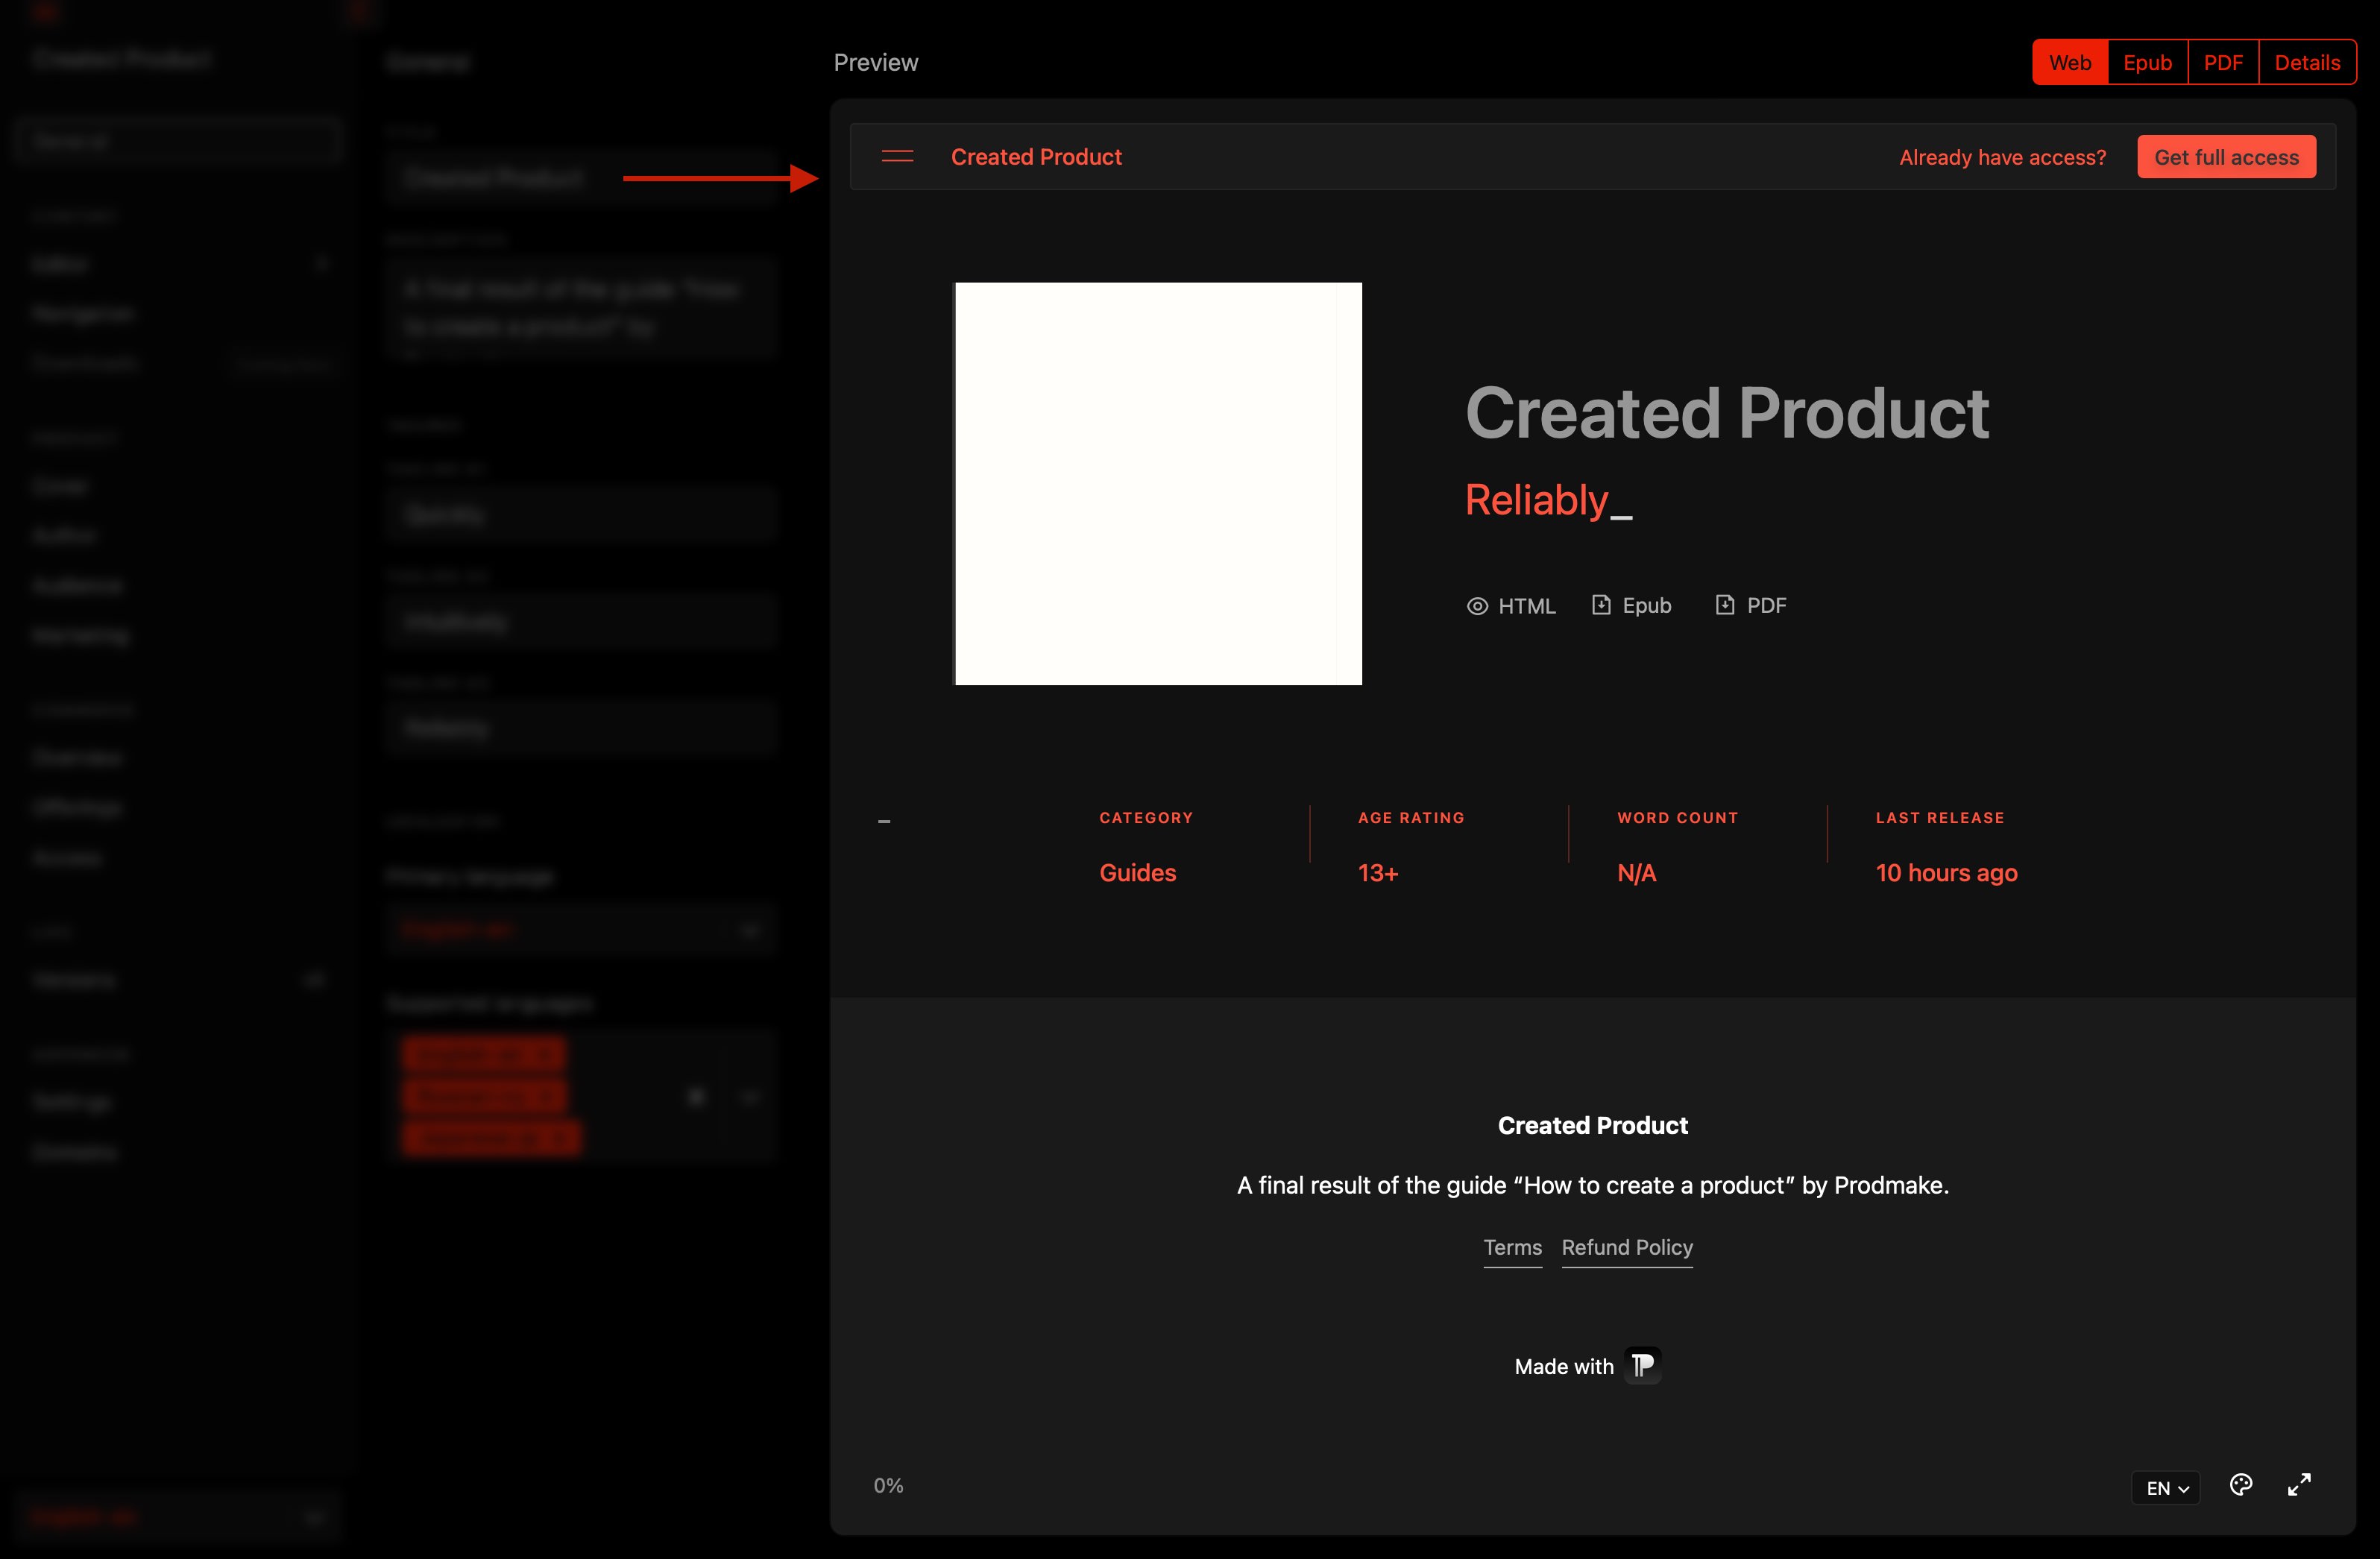The height and width of the screenshot is (1559, 2380).
Task: Clear all supported languages with the X
Action: pos(697,1097)
